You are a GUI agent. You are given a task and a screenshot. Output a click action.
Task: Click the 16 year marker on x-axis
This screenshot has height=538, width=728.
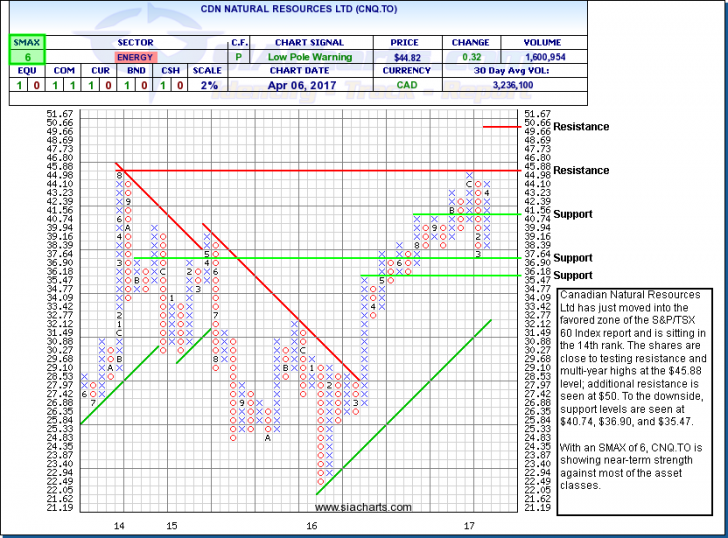(313, 525)
